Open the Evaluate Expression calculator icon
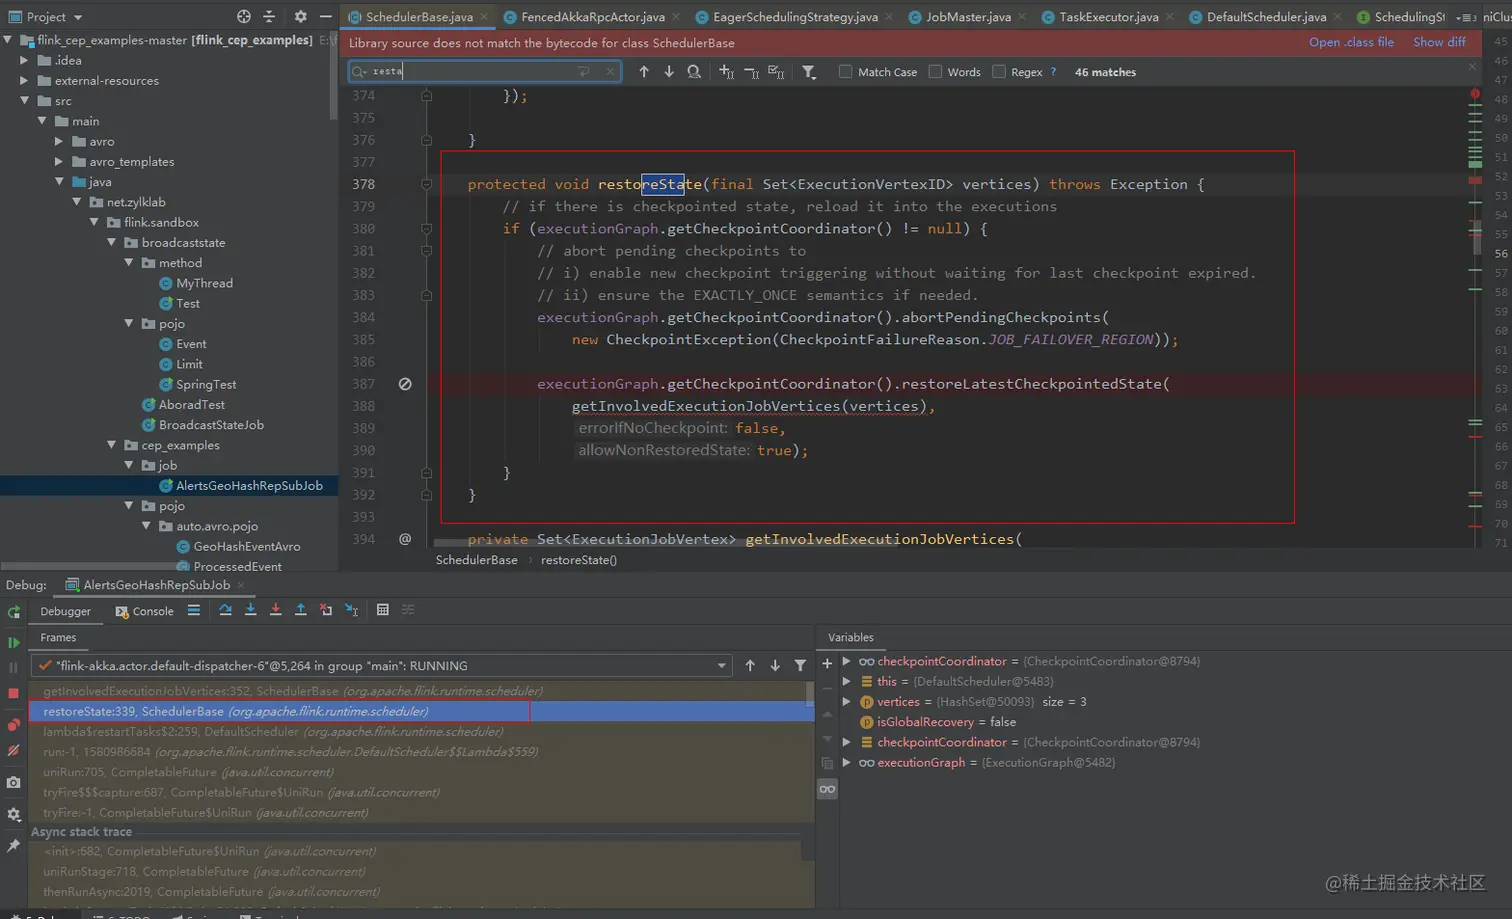Viewport: 1512px width, 919px height. pyautogui.click(x=382, y=610)
